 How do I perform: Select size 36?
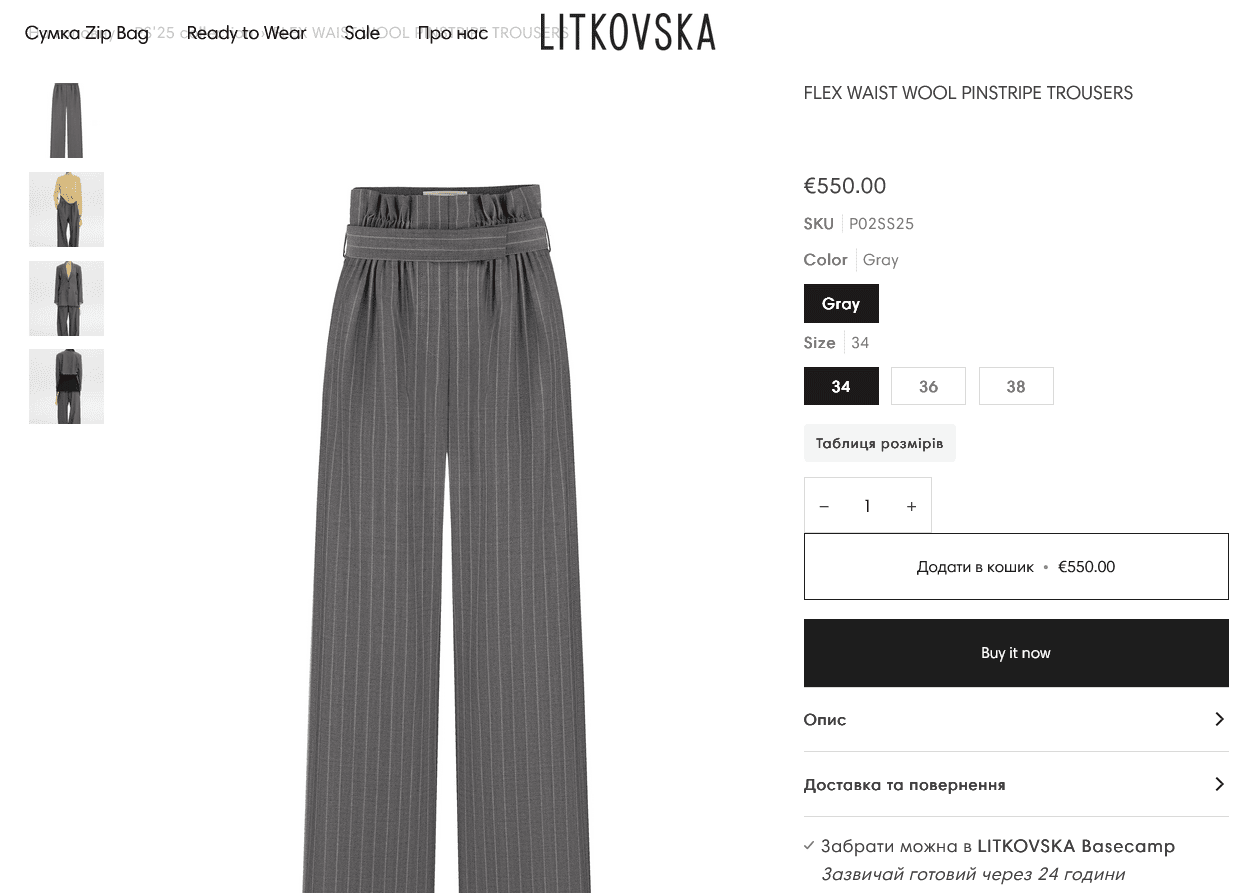[x=928, y=386]
